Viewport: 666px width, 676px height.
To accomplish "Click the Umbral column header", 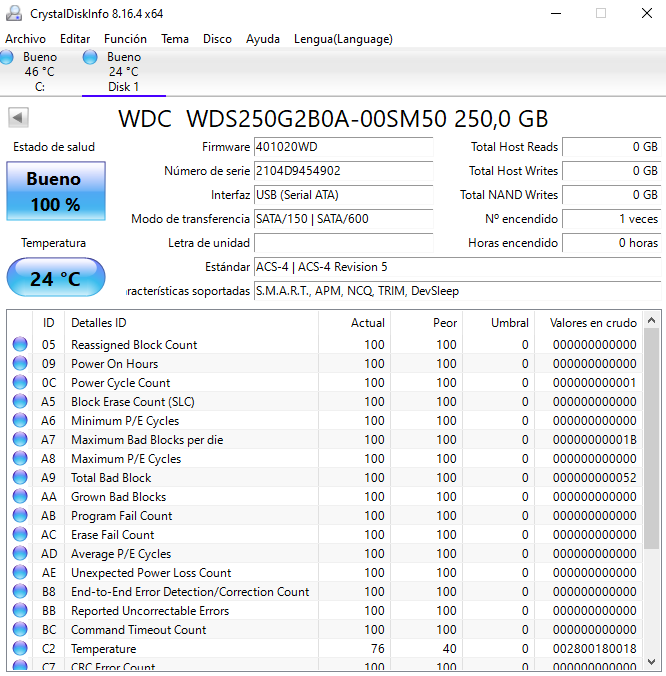I will tap(499, 323).
